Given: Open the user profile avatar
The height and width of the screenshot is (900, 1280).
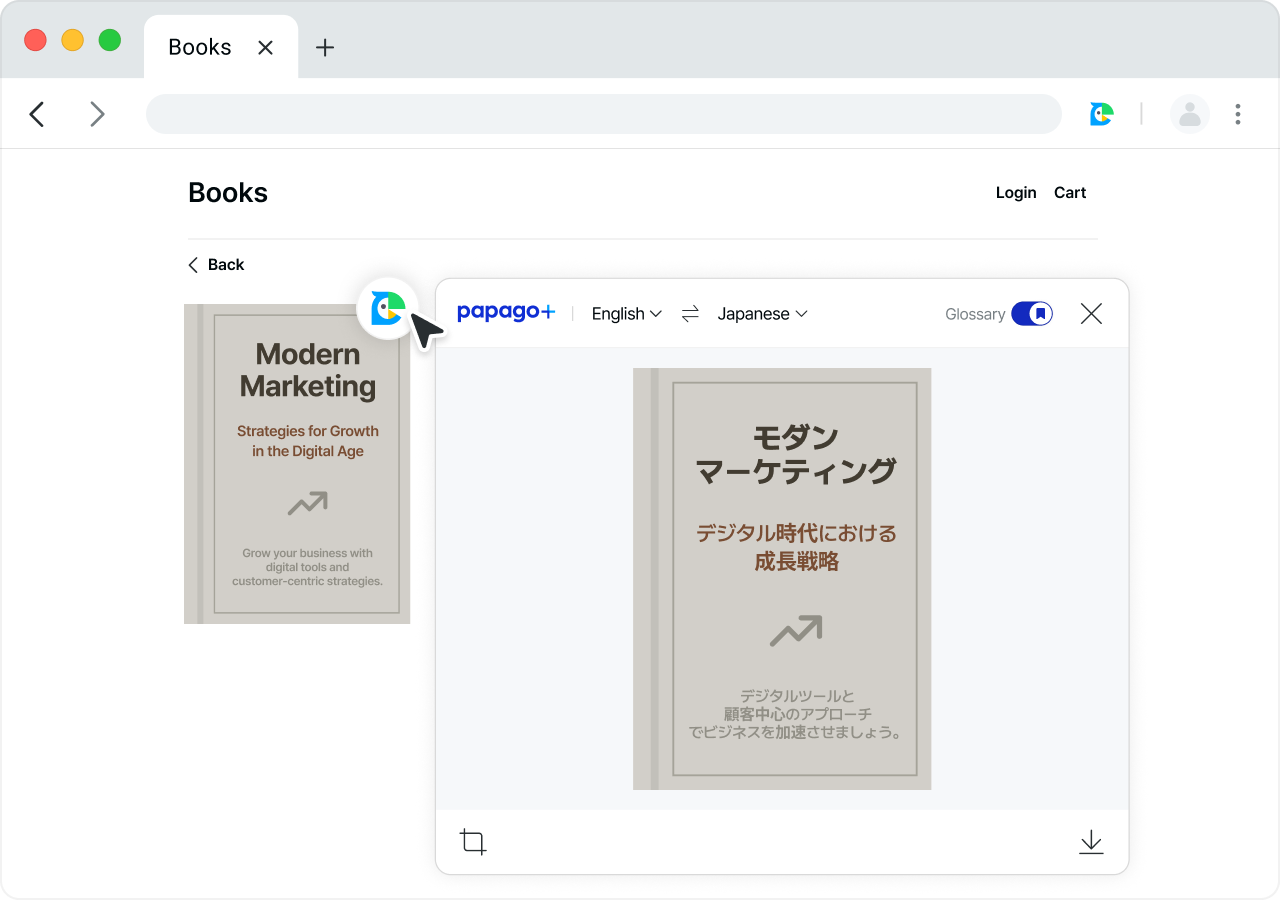Looking at the screenshot, I should pos(1189,114).
